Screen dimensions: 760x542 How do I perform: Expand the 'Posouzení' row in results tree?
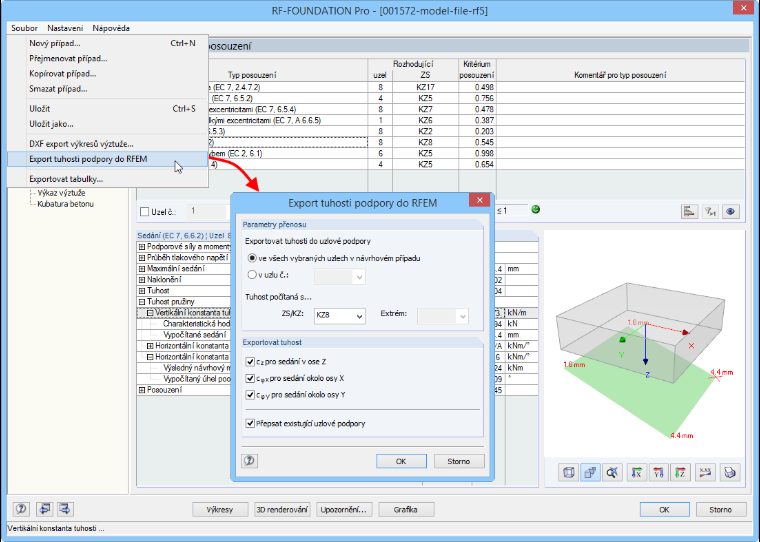tap(142, 390)
